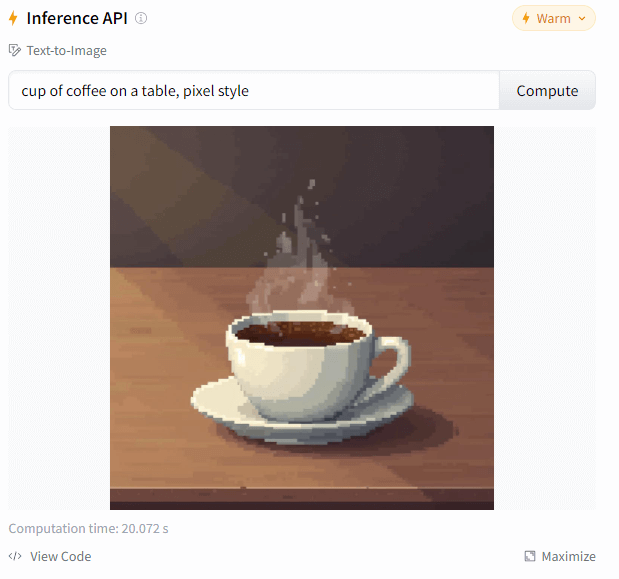Click the Inference API info icon
The width and height of the screenshot is (619, 579).
click(141, 18)
